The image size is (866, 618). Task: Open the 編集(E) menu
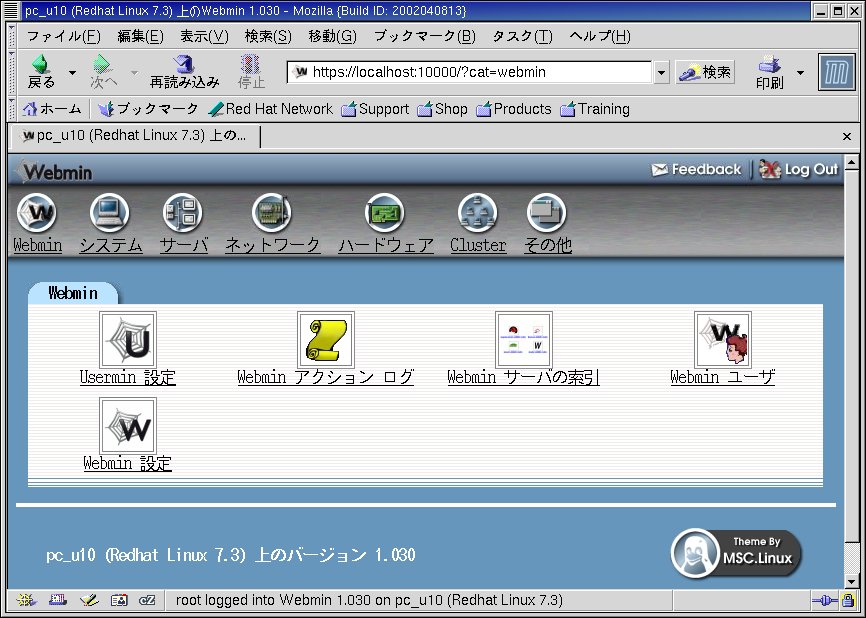tap(140, 36)
